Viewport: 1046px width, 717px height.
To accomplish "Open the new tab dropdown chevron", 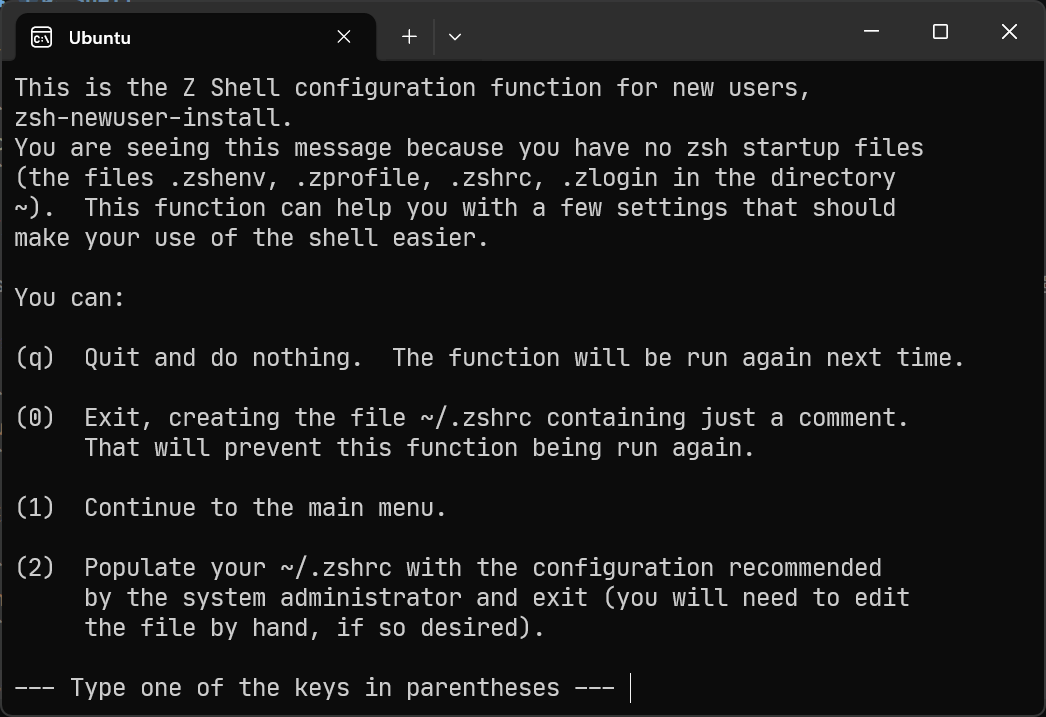I will tap(454, 37).
